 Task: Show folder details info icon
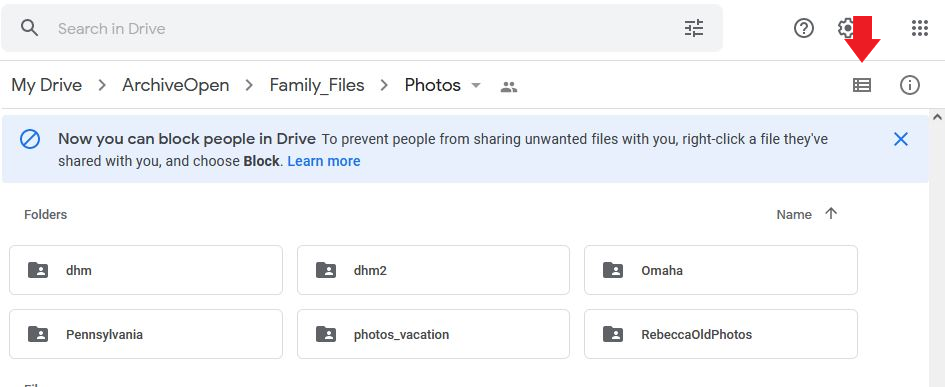[909, 86]
